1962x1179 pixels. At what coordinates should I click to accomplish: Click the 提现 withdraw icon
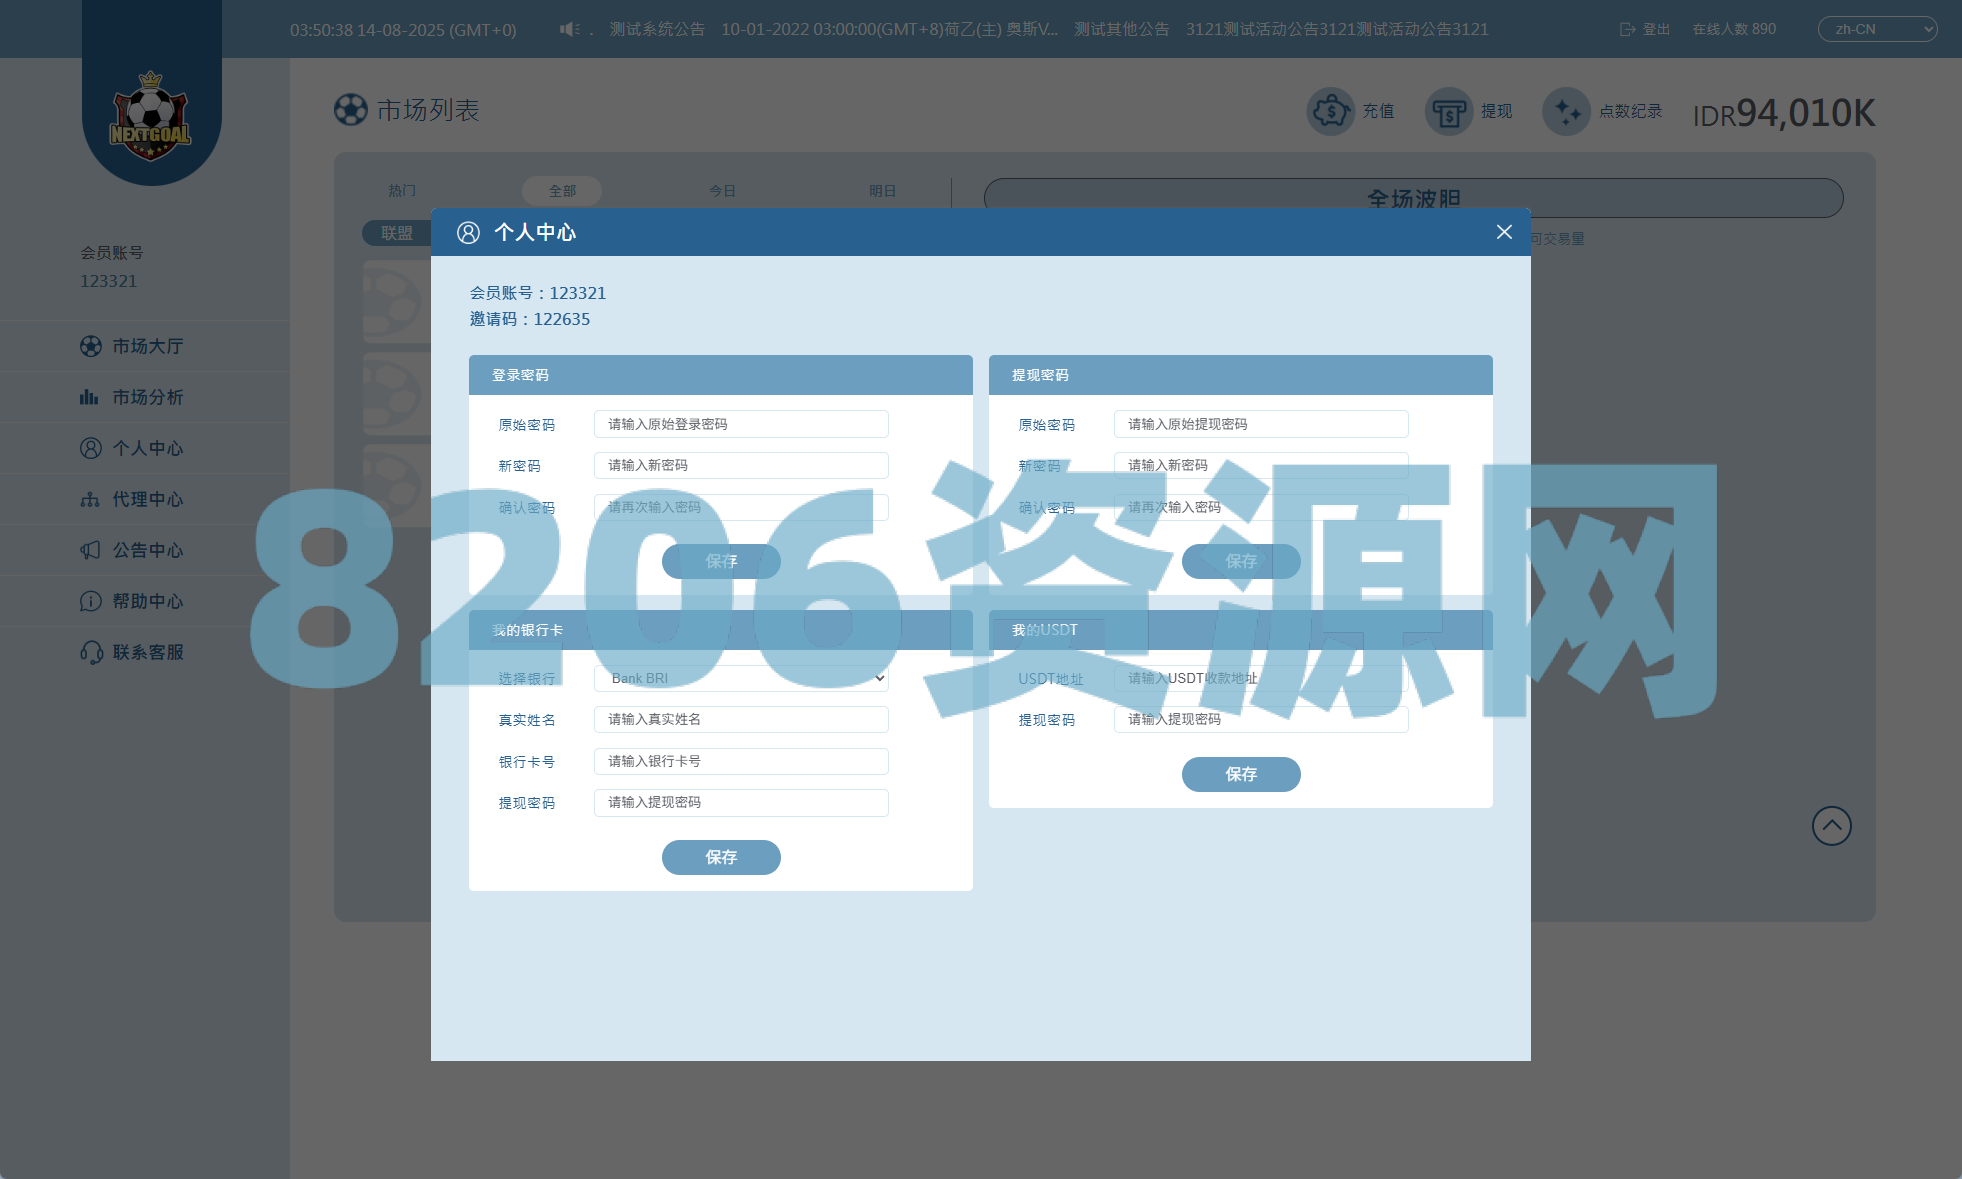(1449, 111)
